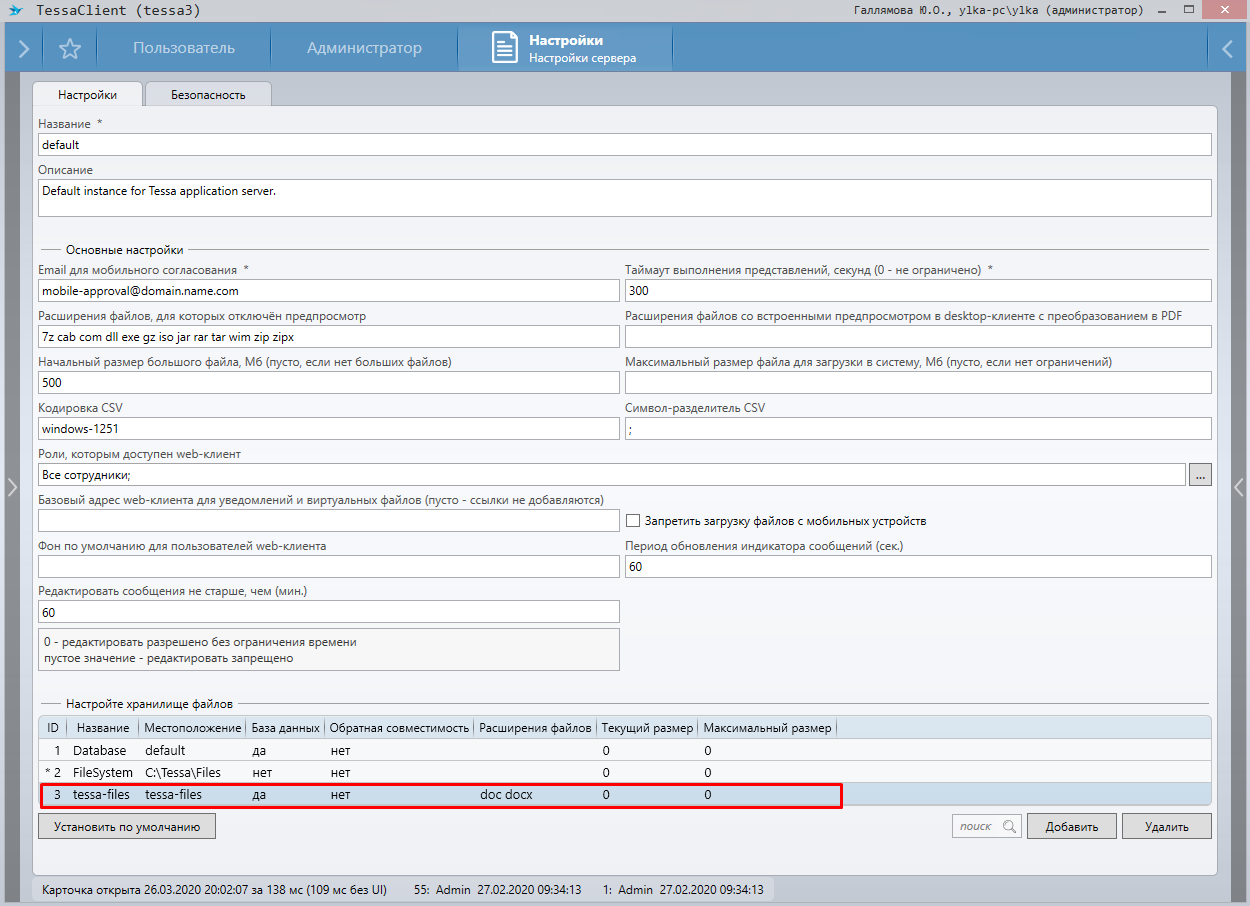Click the left edge panel arrow
This screenshot has width=1250, height=906.
pos(11,487)
